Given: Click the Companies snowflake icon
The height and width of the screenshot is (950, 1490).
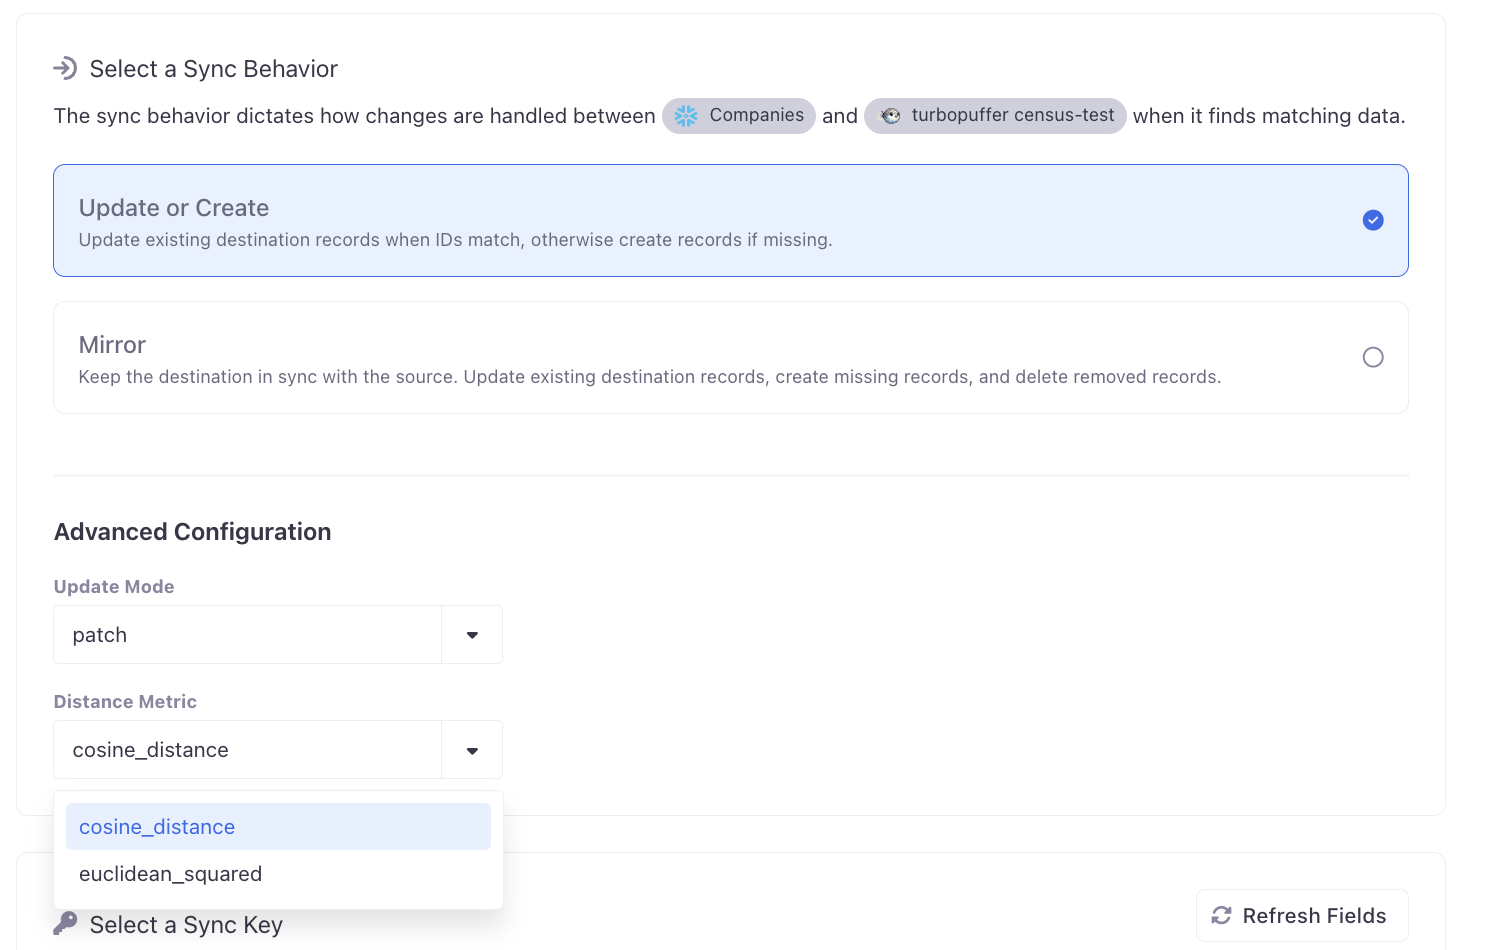Looking at the screenshot, I should point(686,116).
